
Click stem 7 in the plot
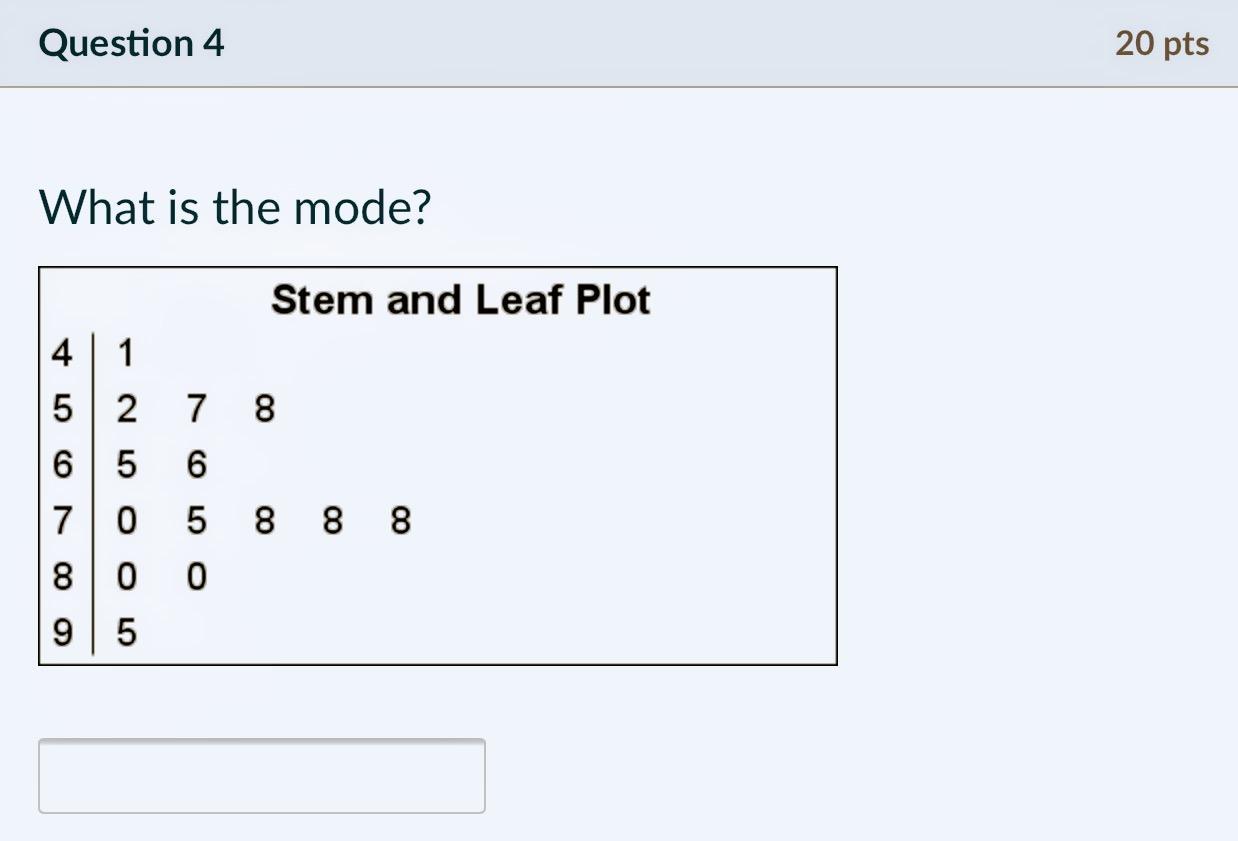62,521
